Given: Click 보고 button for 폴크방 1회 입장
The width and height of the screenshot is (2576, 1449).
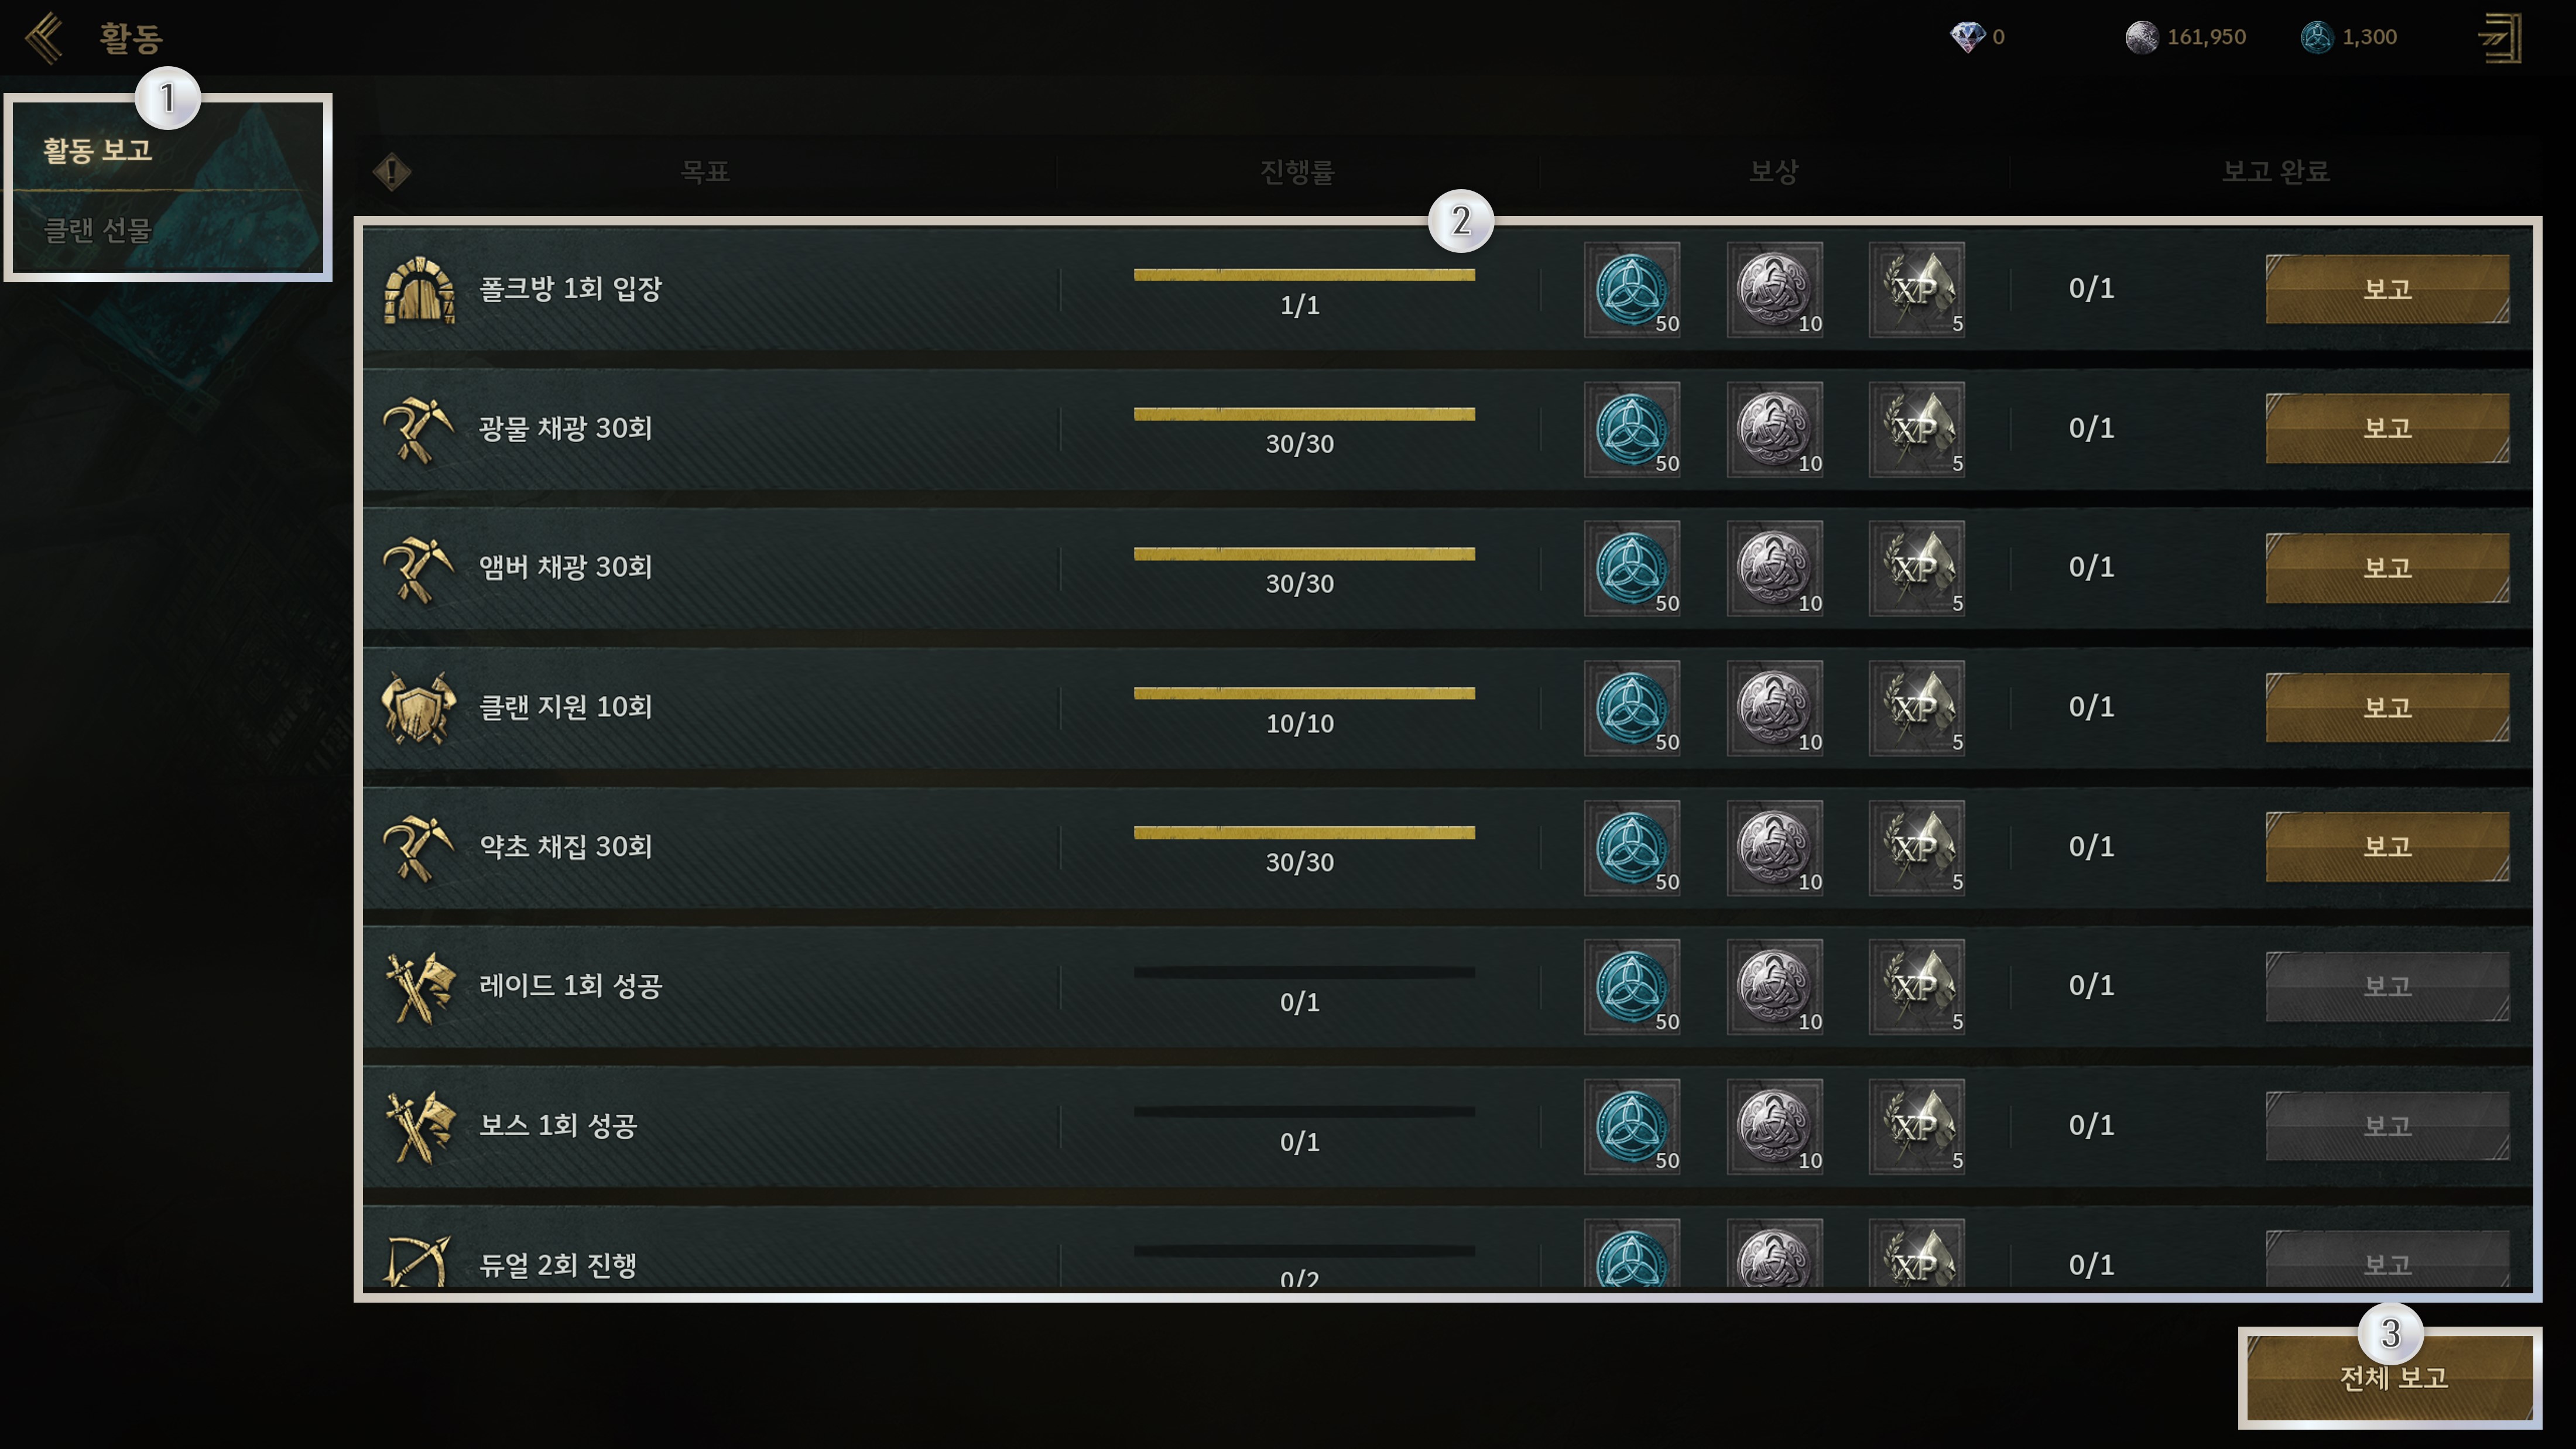Looking at the screenshot, I should (2387, 289).
